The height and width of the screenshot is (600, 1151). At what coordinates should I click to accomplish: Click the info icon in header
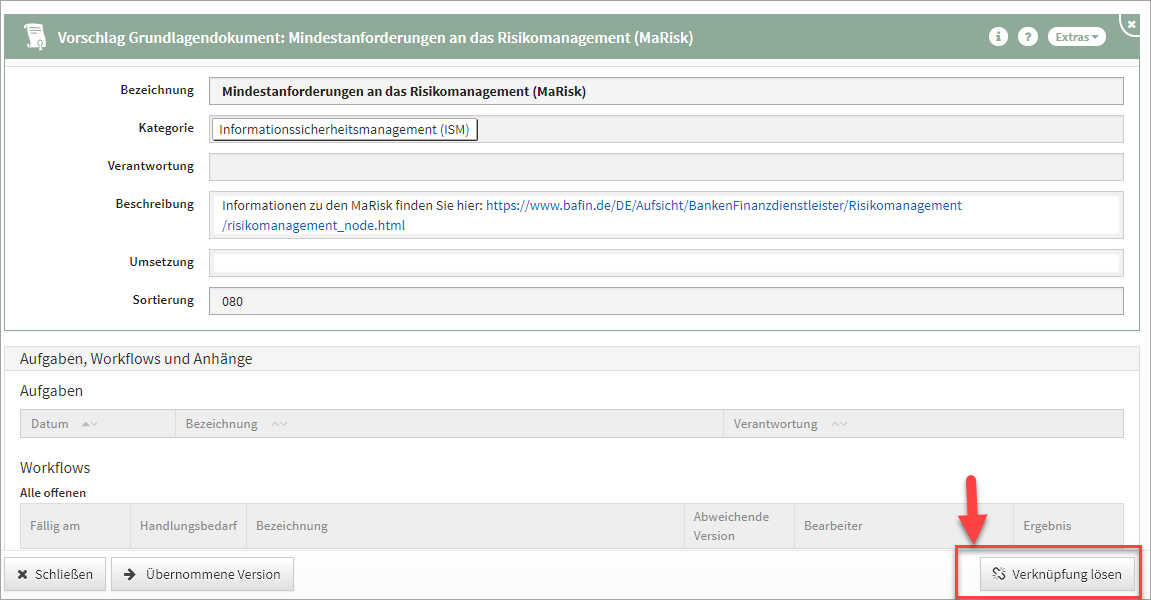pos(997,37)
